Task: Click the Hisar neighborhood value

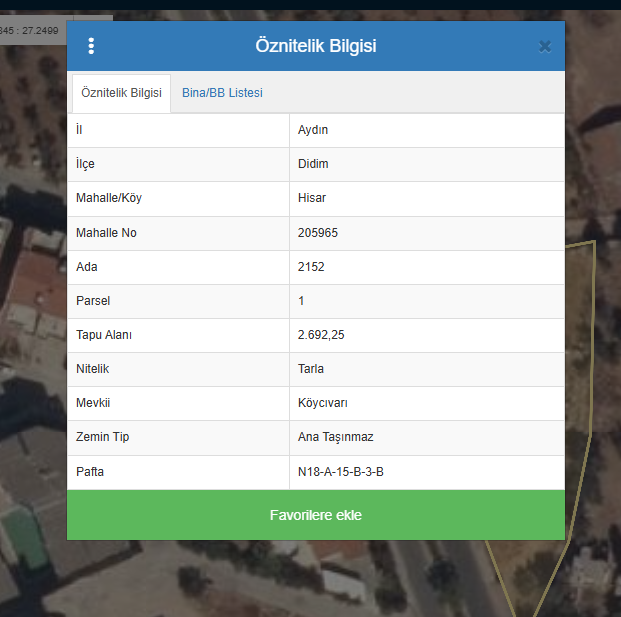Action: [312, 198]
